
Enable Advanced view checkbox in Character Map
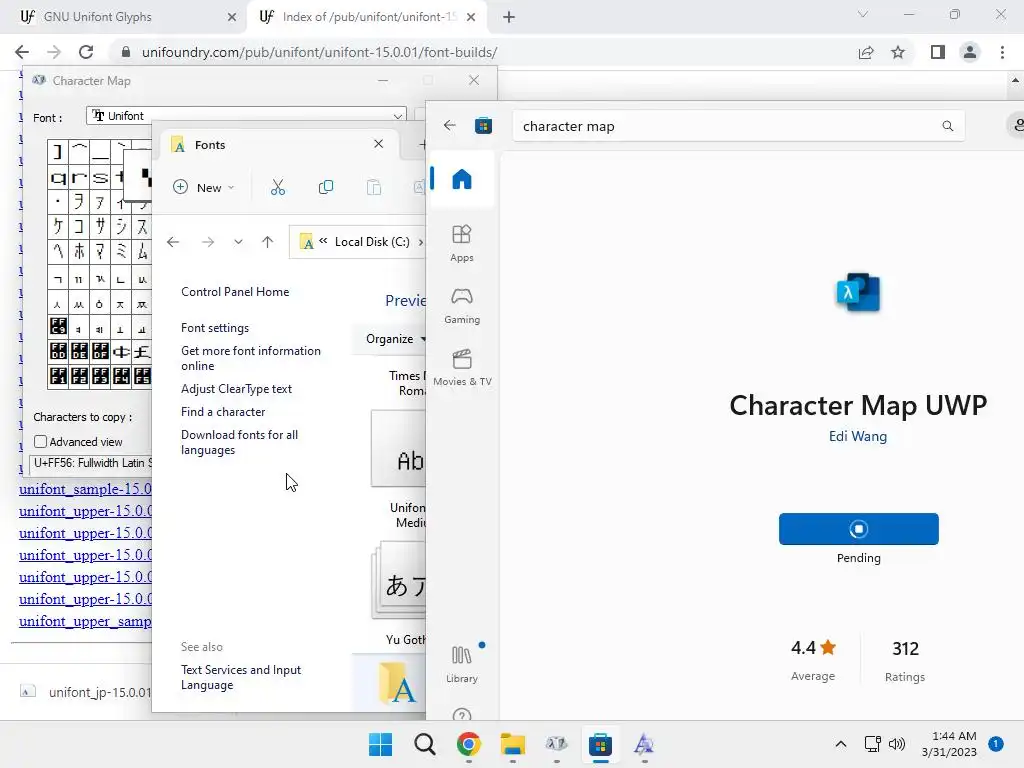click(40, 442)
